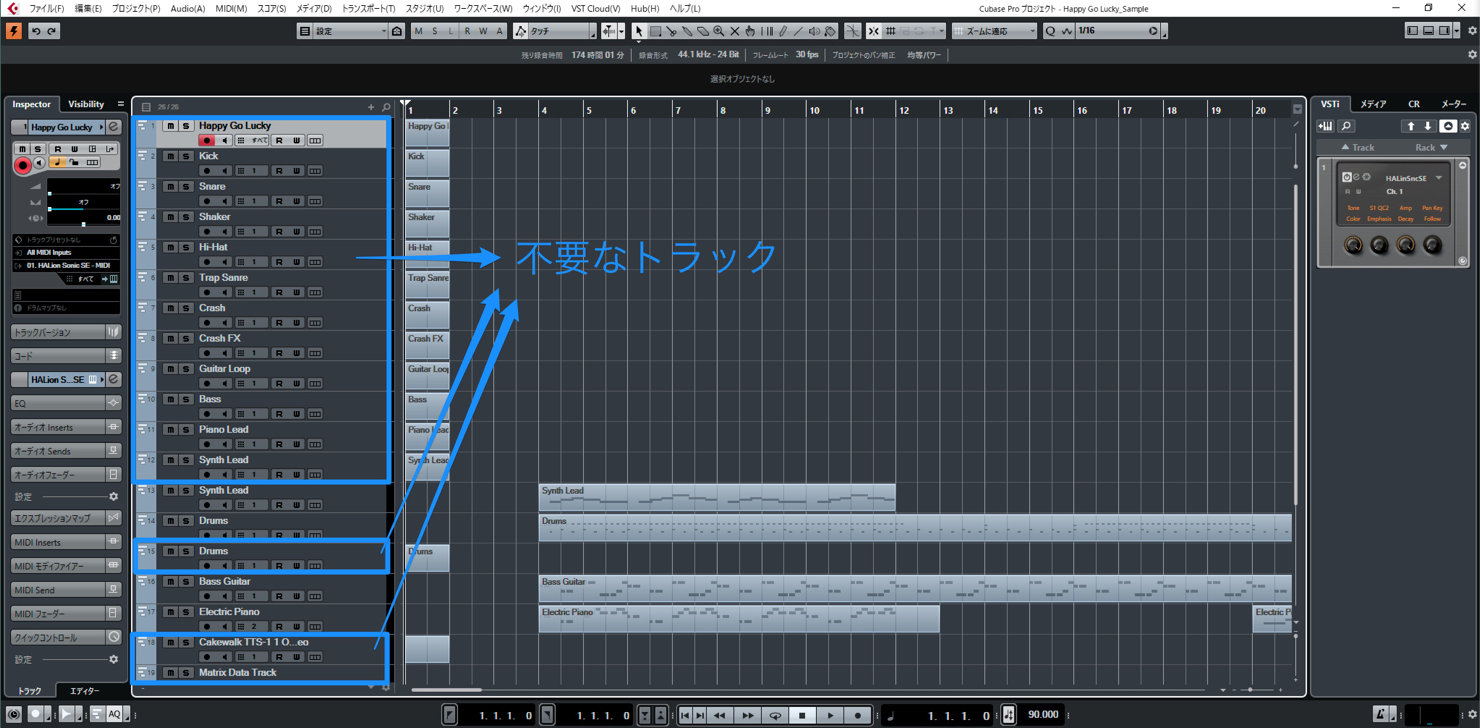Toggle monitor on the Hi-Hat track
The height and width of the screenshot is (728, 1480).
coord(224,262)
